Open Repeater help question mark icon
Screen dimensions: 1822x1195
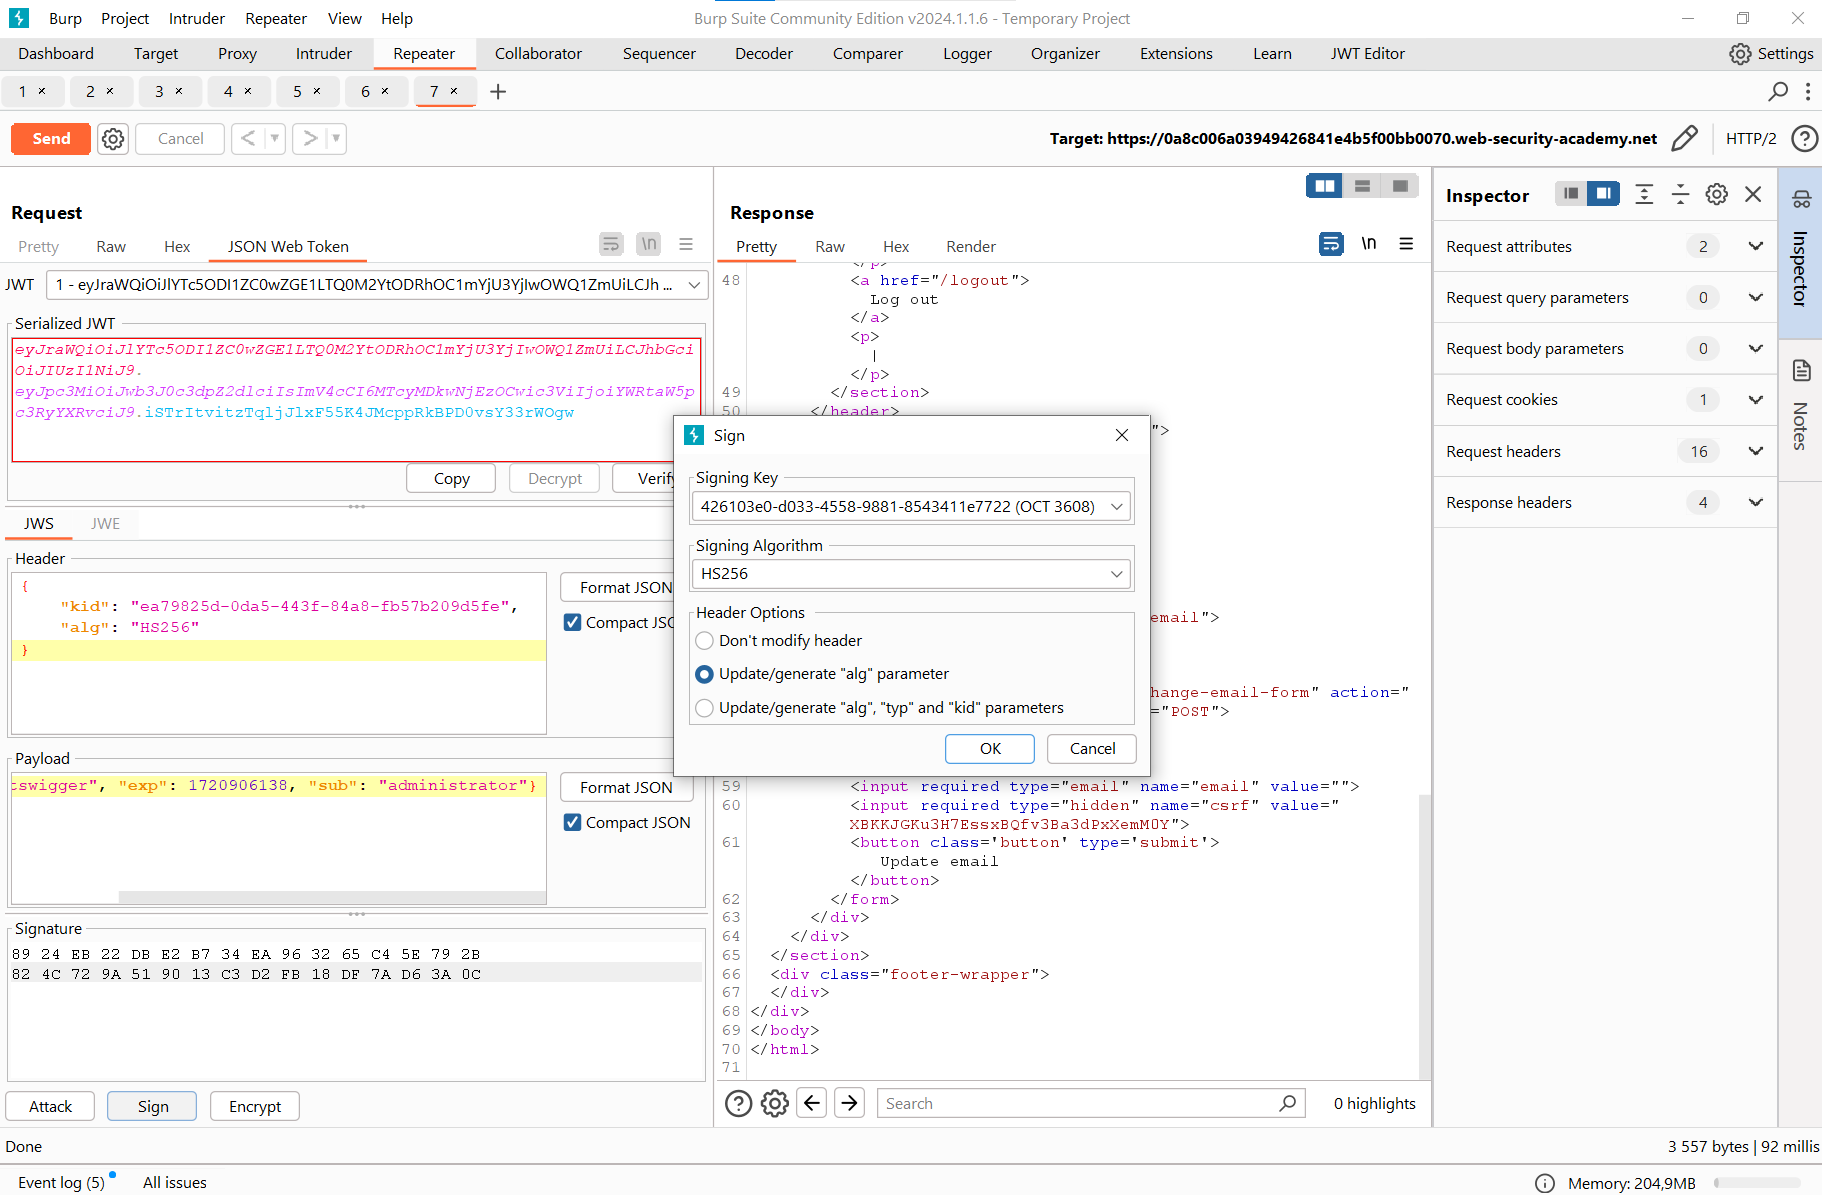(1804, 139)
